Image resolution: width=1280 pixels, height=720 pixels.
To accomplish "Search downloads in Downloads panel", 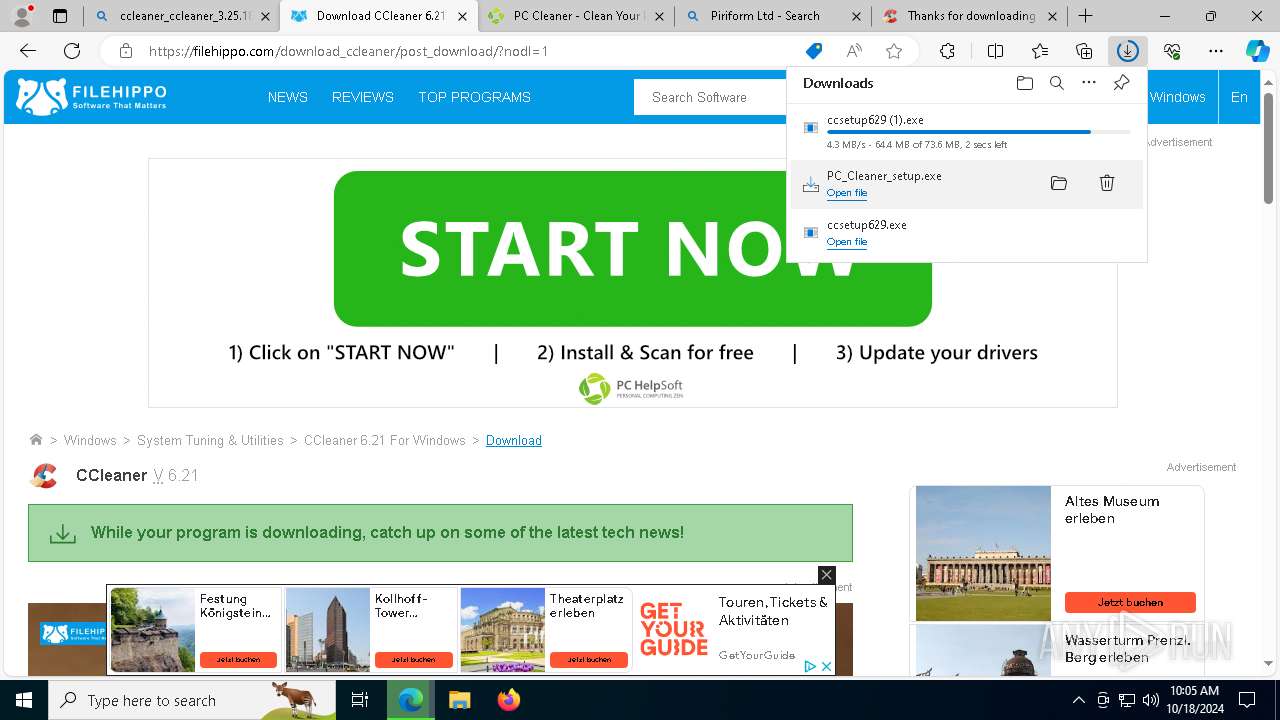I will point(1056,83).
